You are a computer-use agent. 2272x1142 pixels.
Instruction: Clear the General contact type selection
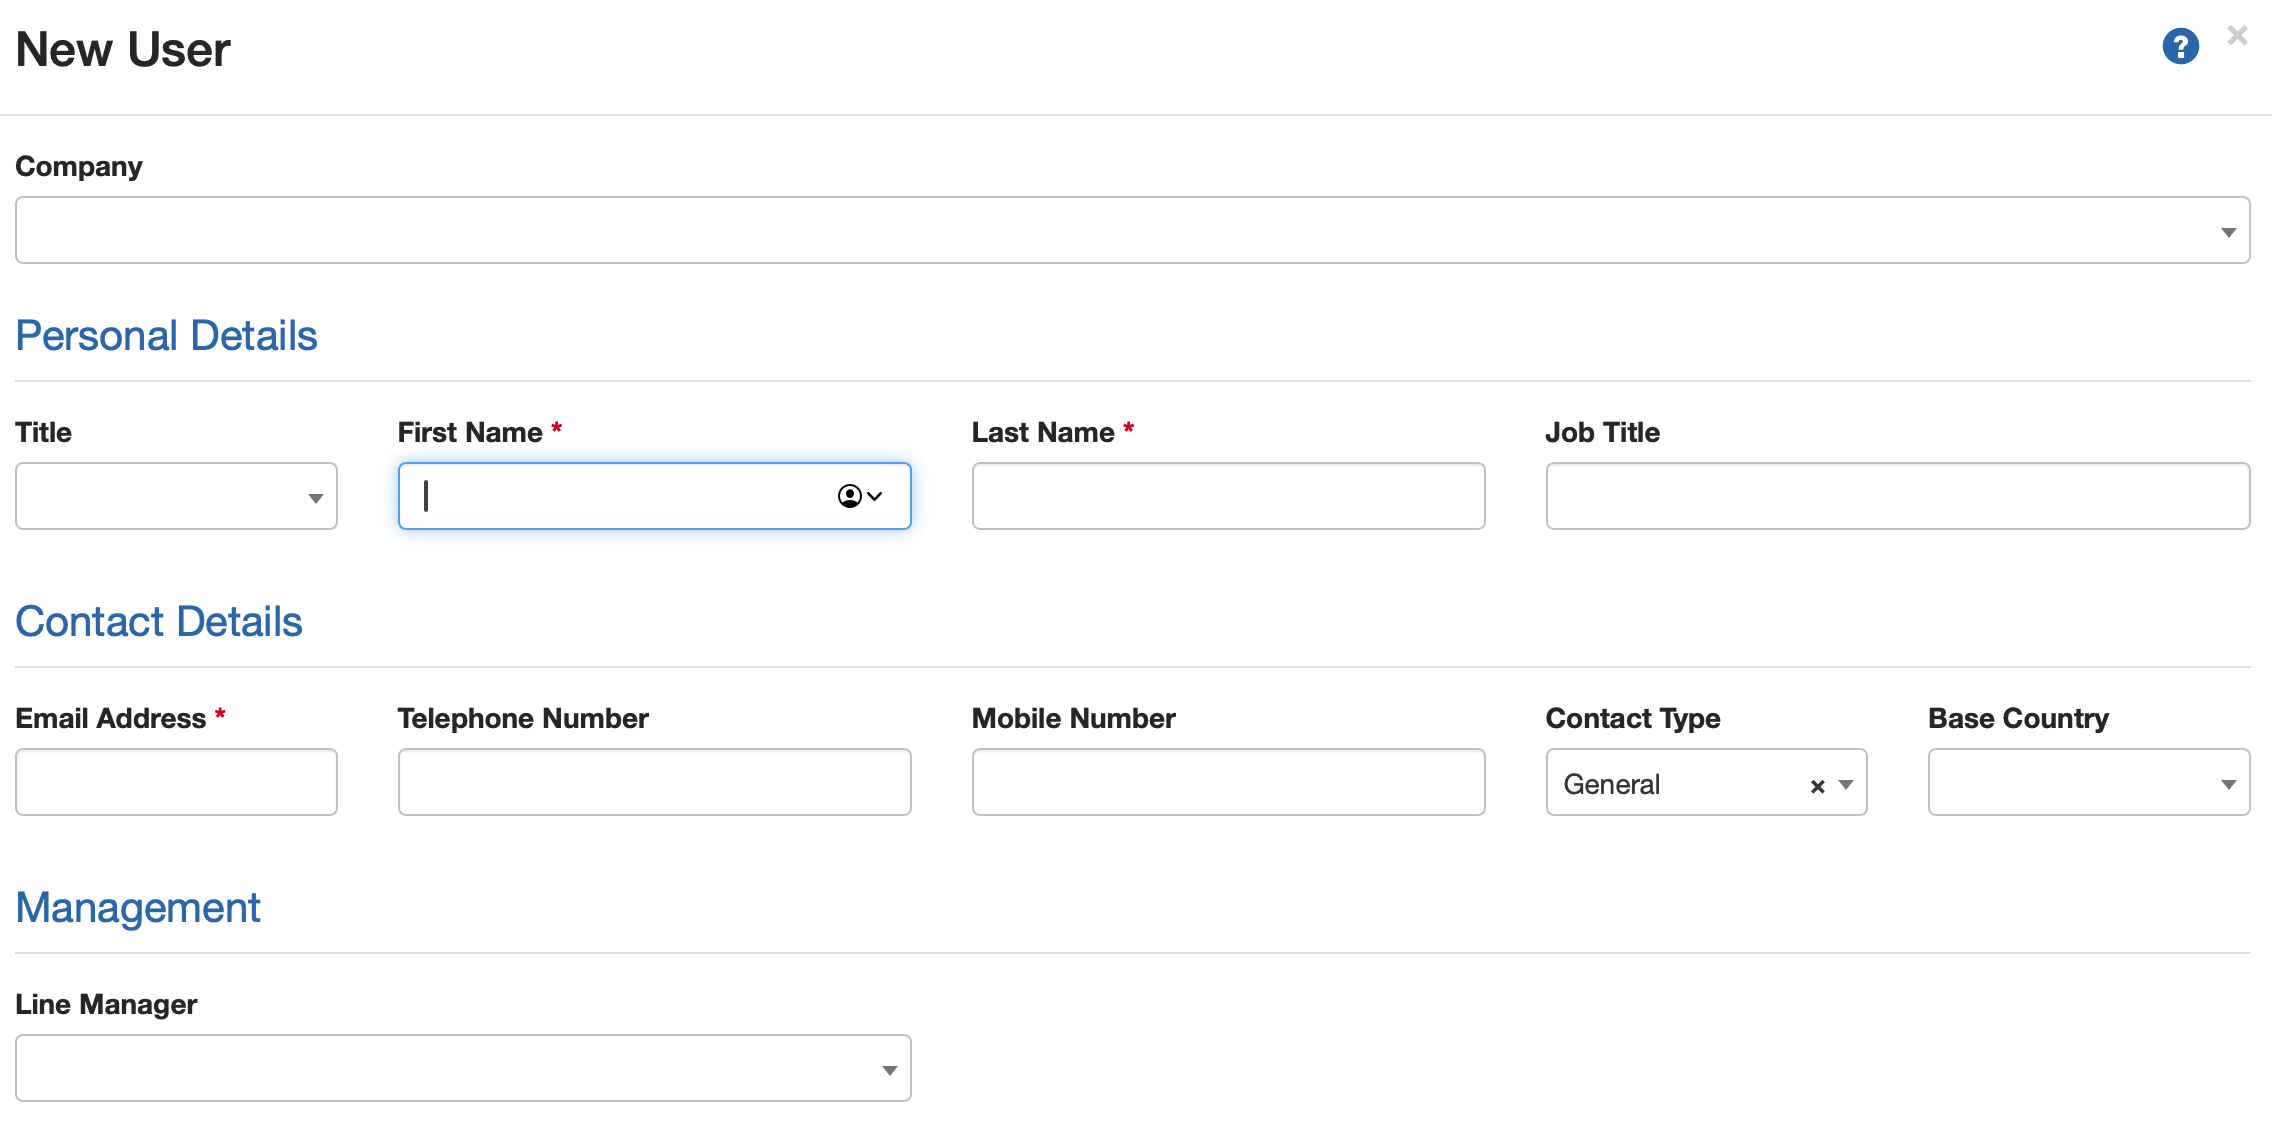pyautogui.click(x=1817, y=787)
